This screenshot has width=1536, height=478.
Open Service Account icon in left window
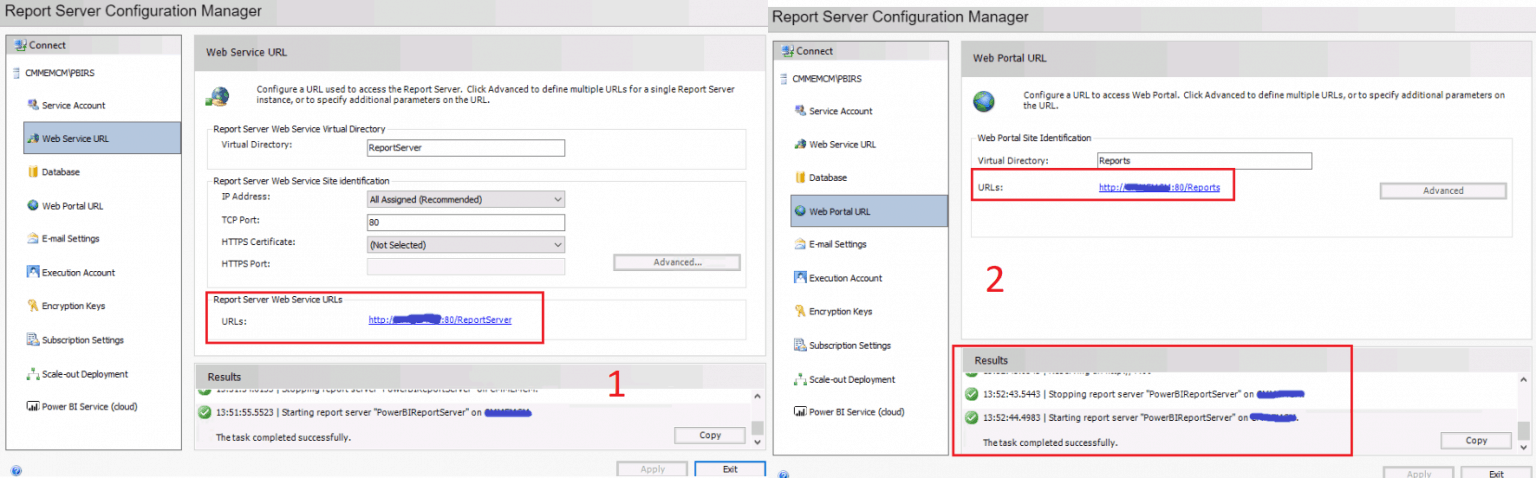[33, 105]
